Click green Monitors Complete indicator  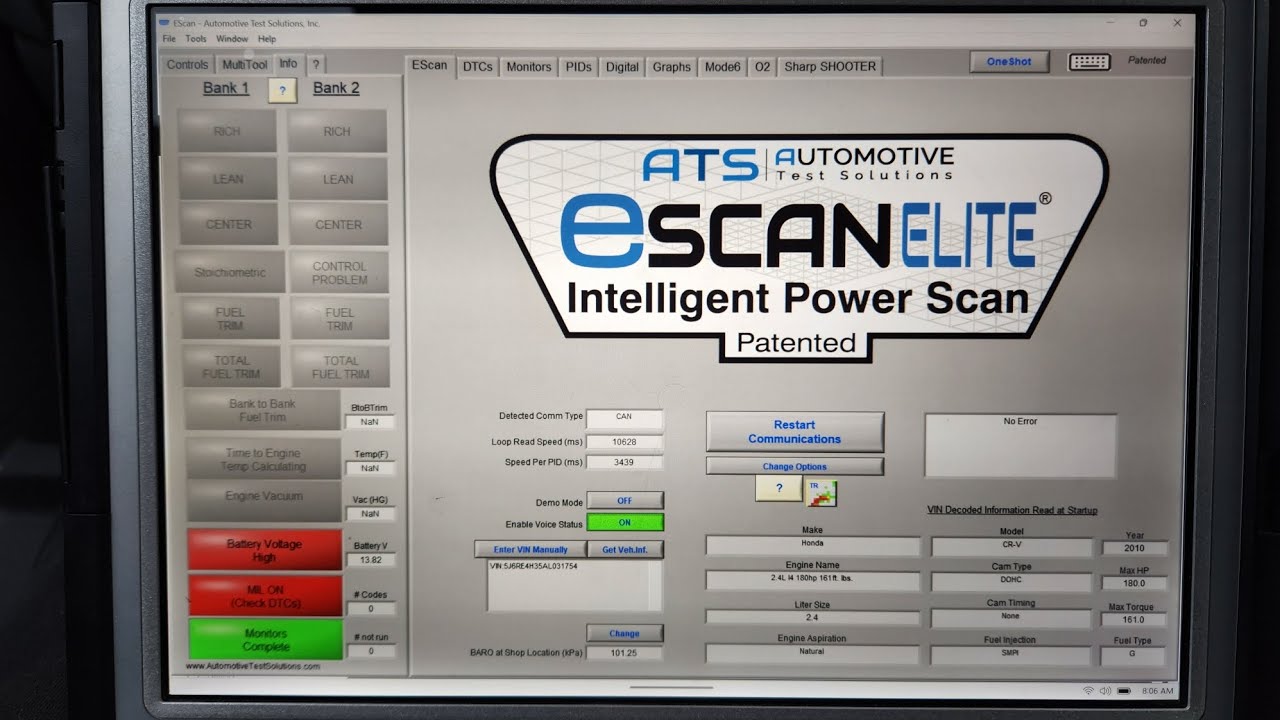coord(266,640)
